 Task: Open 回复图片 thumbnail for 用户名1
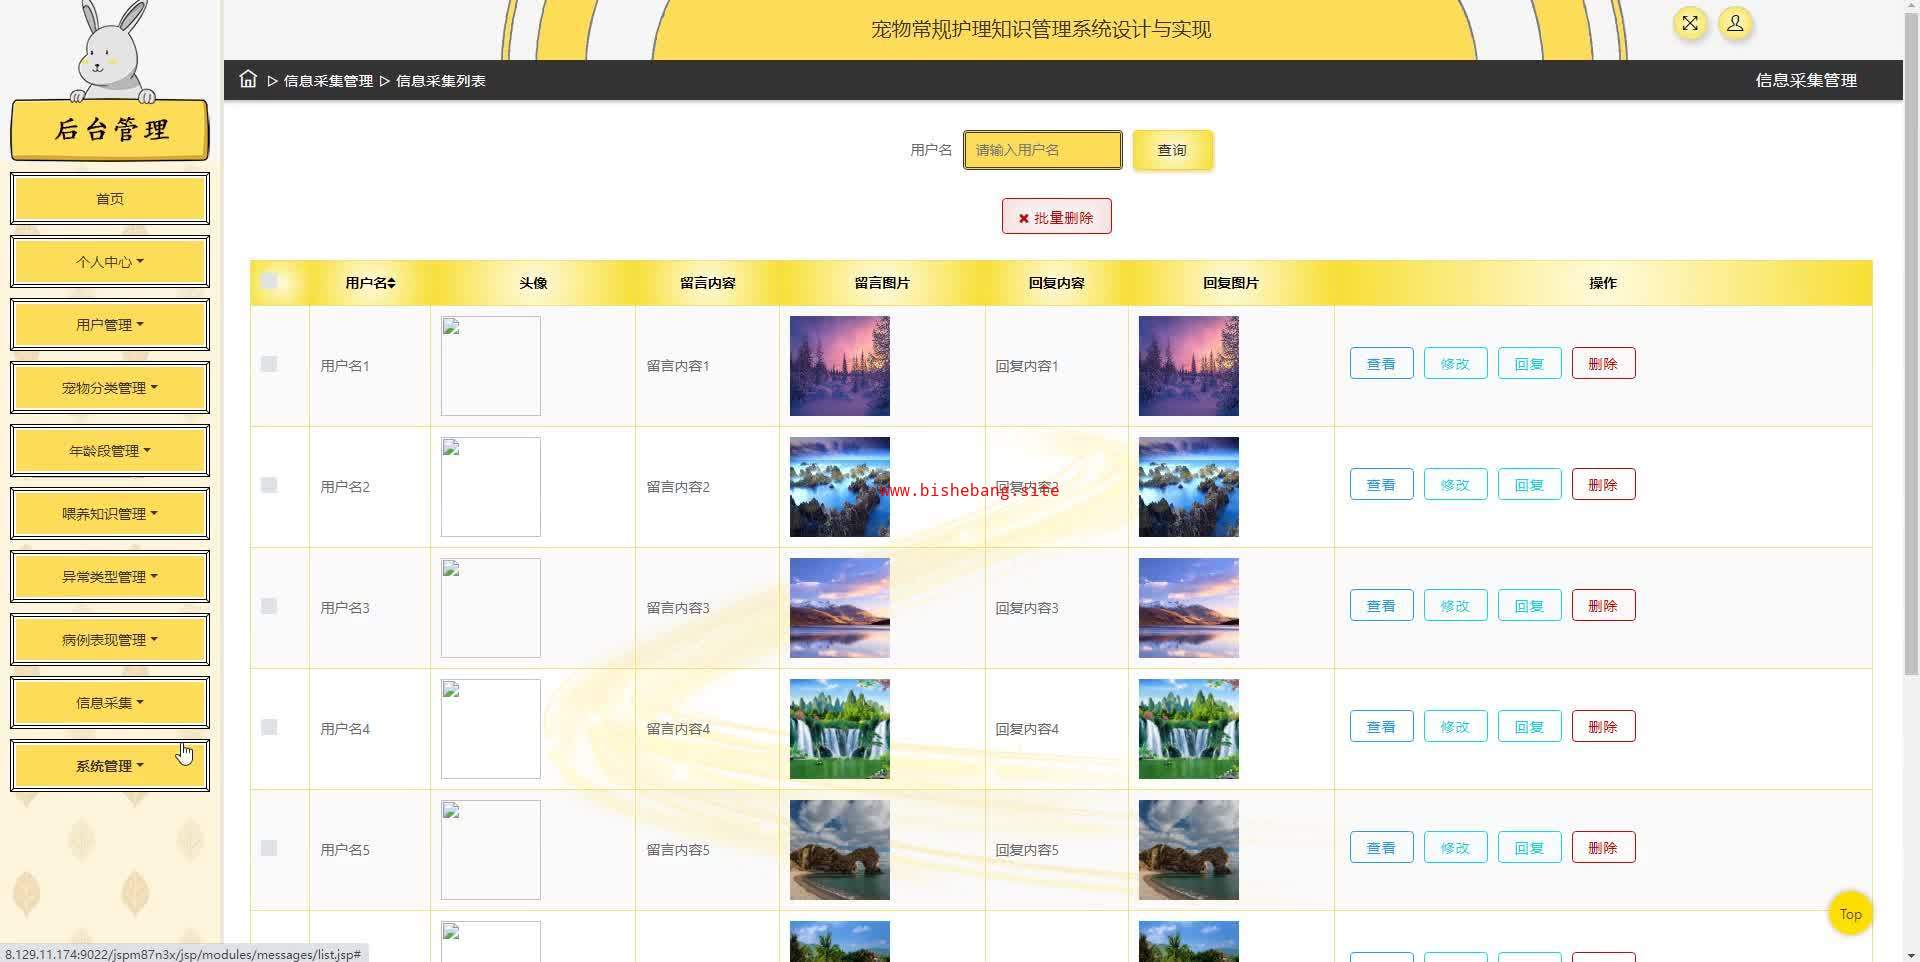pos(1189,366)
